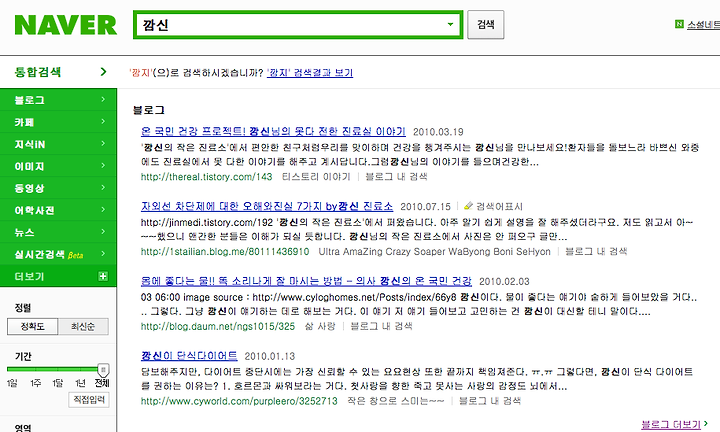Click URL http://blog.daum.net/ngs1015/325
This screenshot has height=432, width=720.
click(x=218, y=326)
